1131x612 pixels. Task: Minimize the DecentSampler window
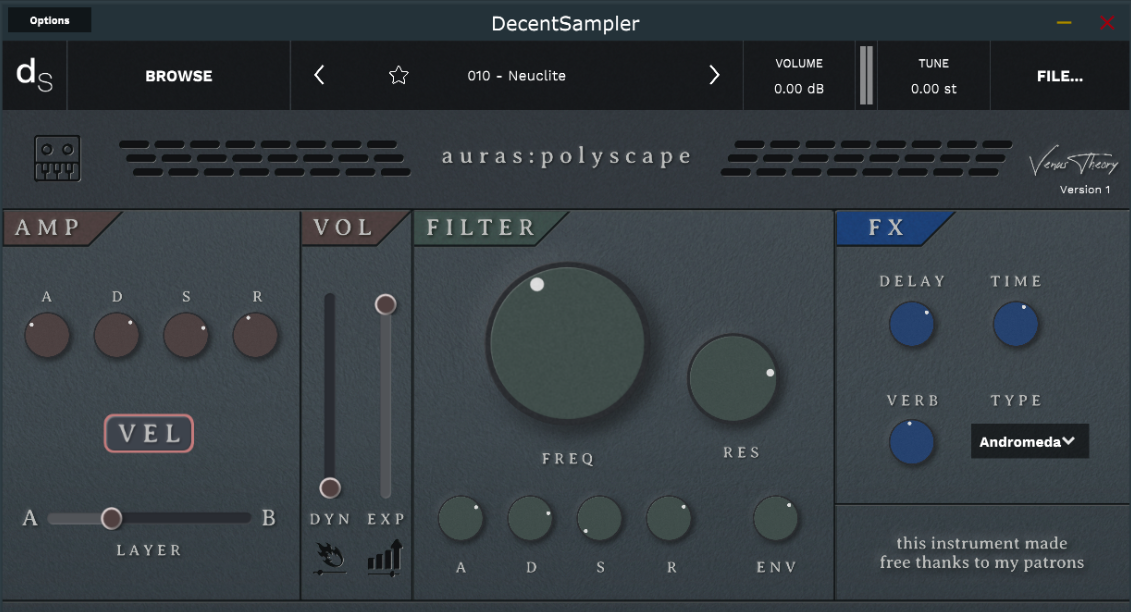(x=1064, y=22)
